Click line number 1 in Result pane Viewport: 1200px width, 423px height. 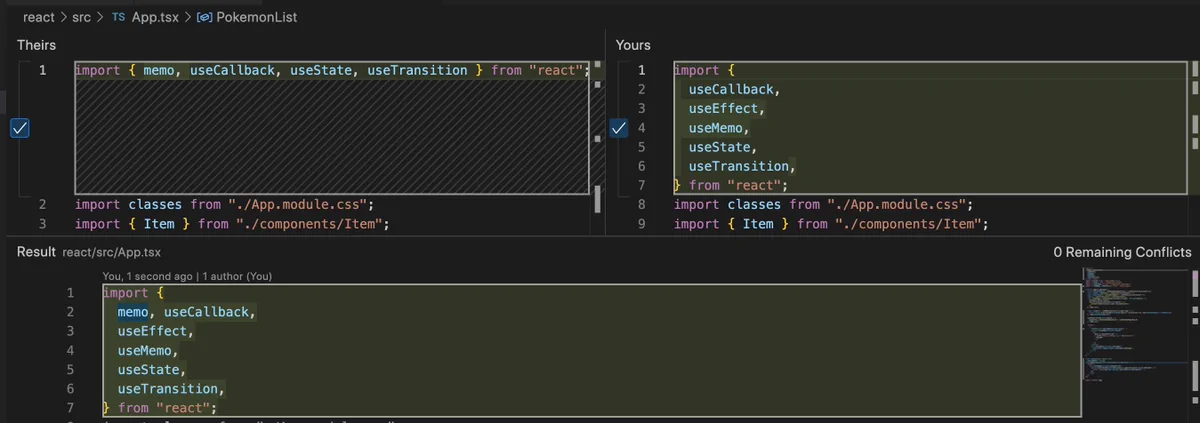point(70,293)
